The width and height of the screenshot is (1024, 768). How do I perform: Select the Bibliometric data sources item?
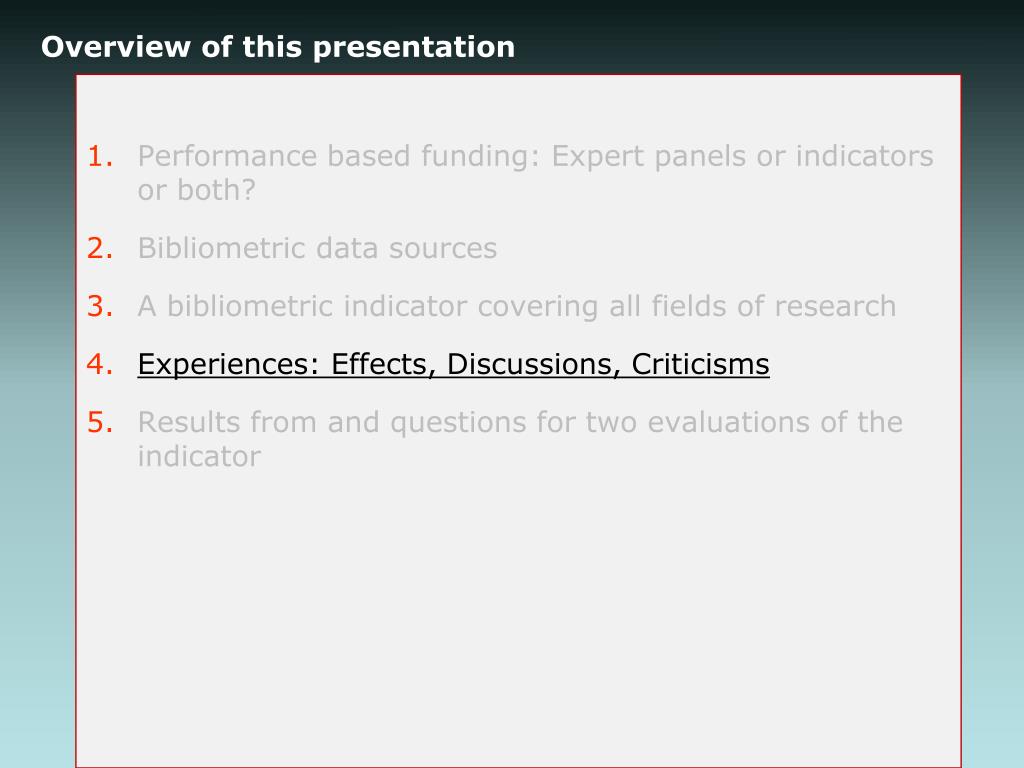[317, 248]
